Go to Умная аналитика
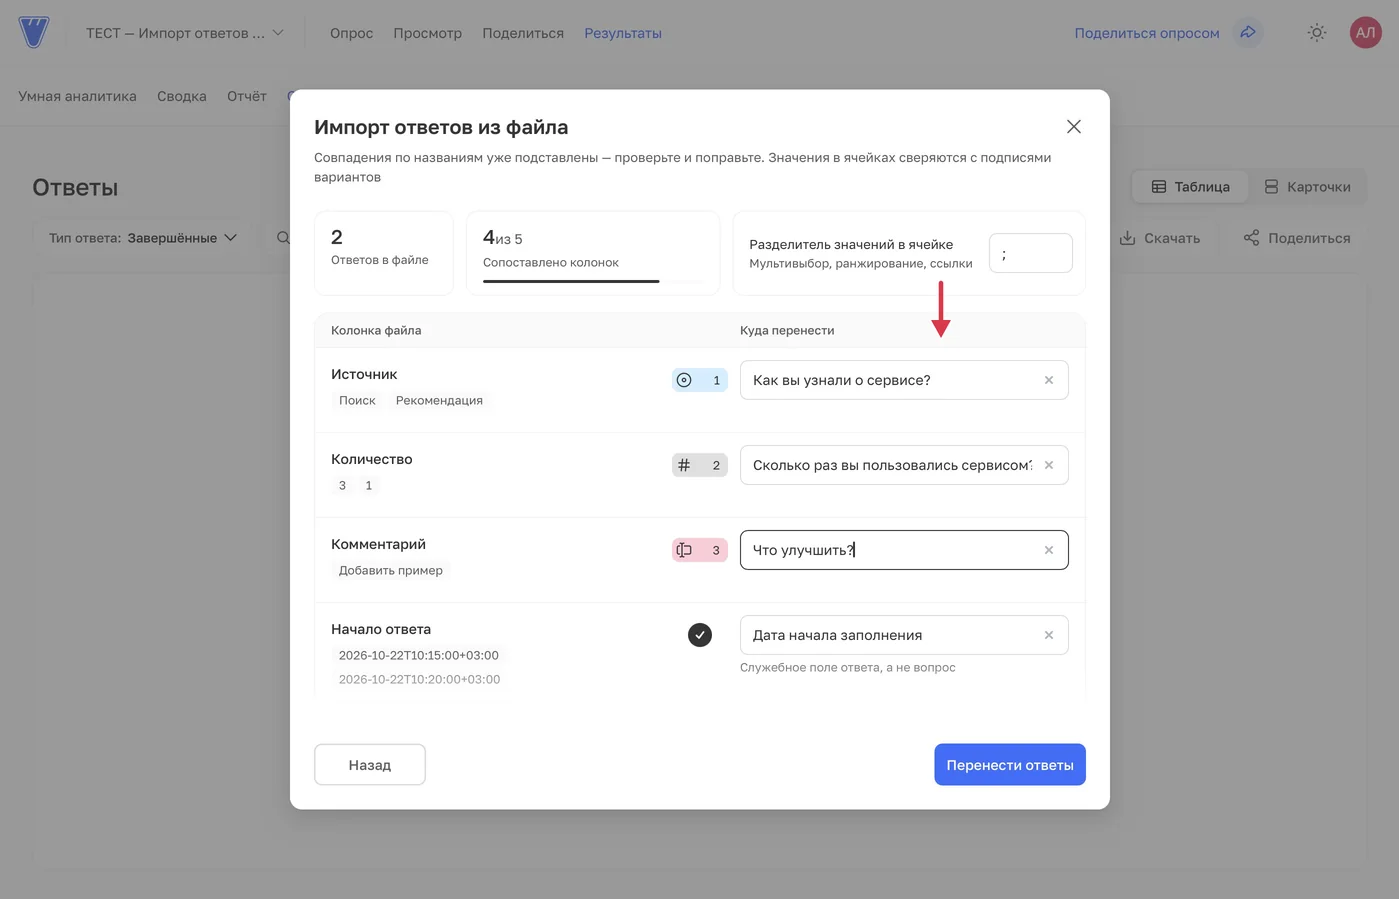This screenshot has height=899, width=1399. [77, 96]
